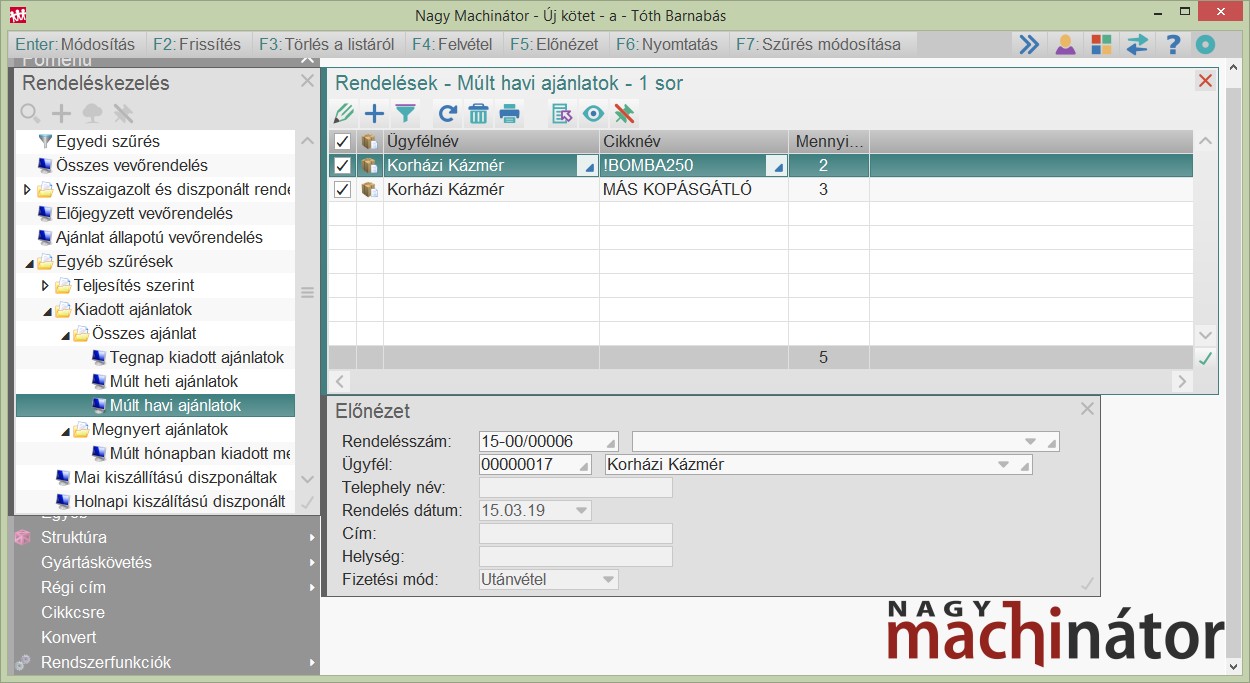The height and width of the screenshot is (683, 1250).
Task: Open lookup arrow in !BOMBA250 cell
Action: pyautogui.click(x=776, y=167)
